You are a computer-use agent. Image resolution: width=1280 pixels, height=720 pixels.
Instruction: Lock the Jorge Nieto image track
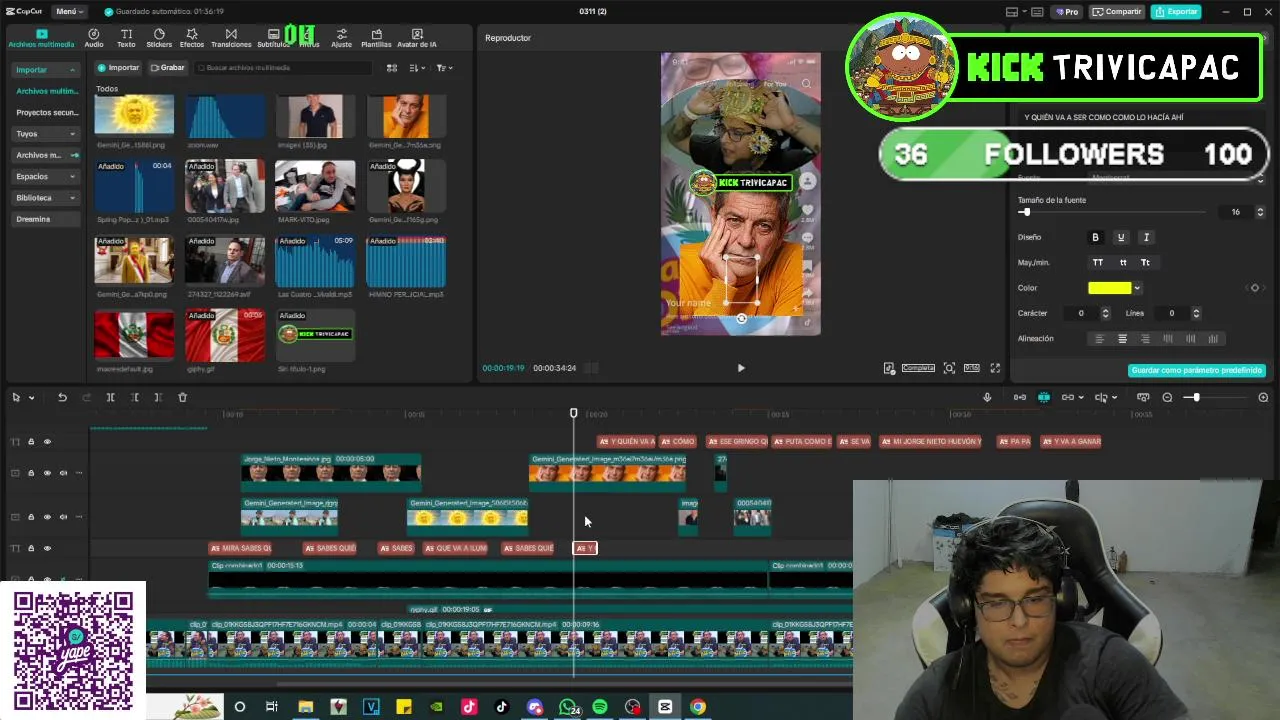31,473
